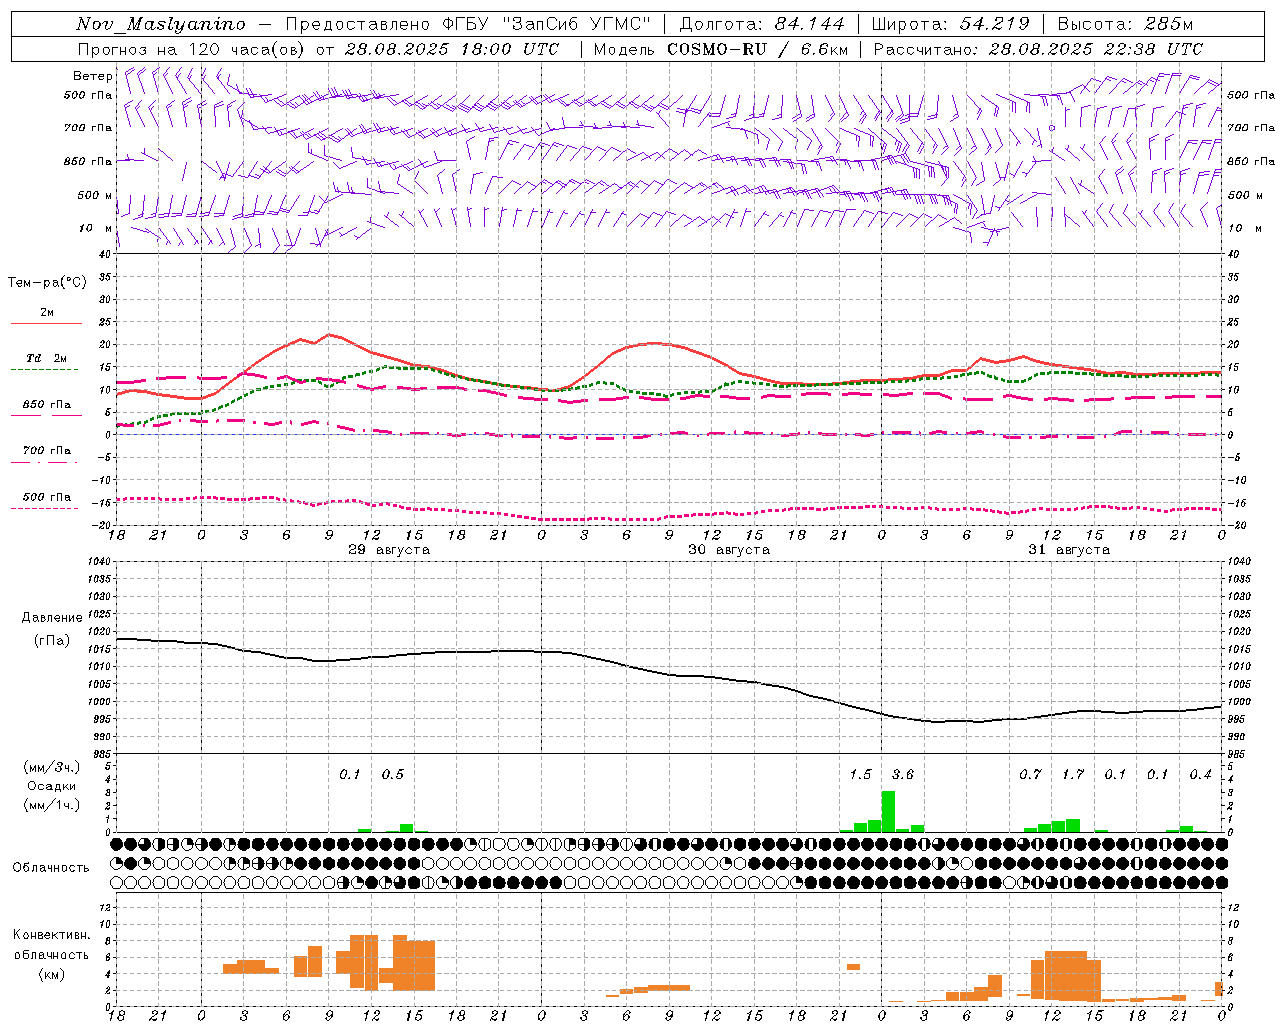This screenshot has height=1024, width=1280.
Task: Click the dotted line sample under '500 гПа' legend
Action: [45, 508]
